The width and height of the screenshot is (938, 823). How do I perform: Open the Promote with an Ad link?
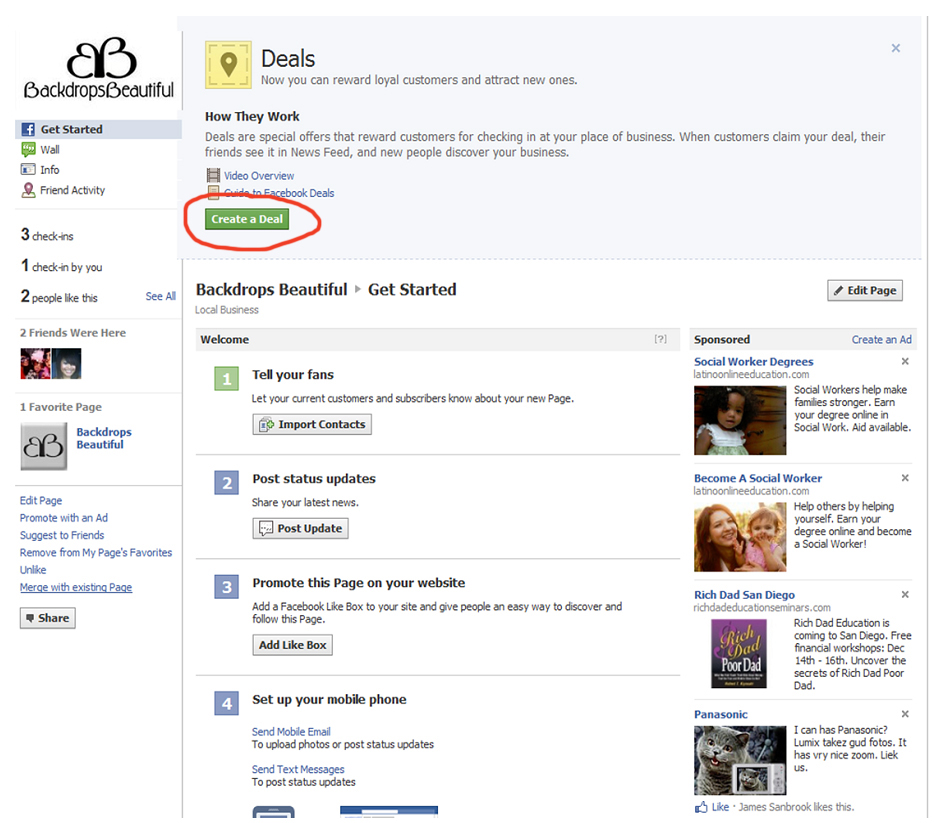click(x=64, y=518)
